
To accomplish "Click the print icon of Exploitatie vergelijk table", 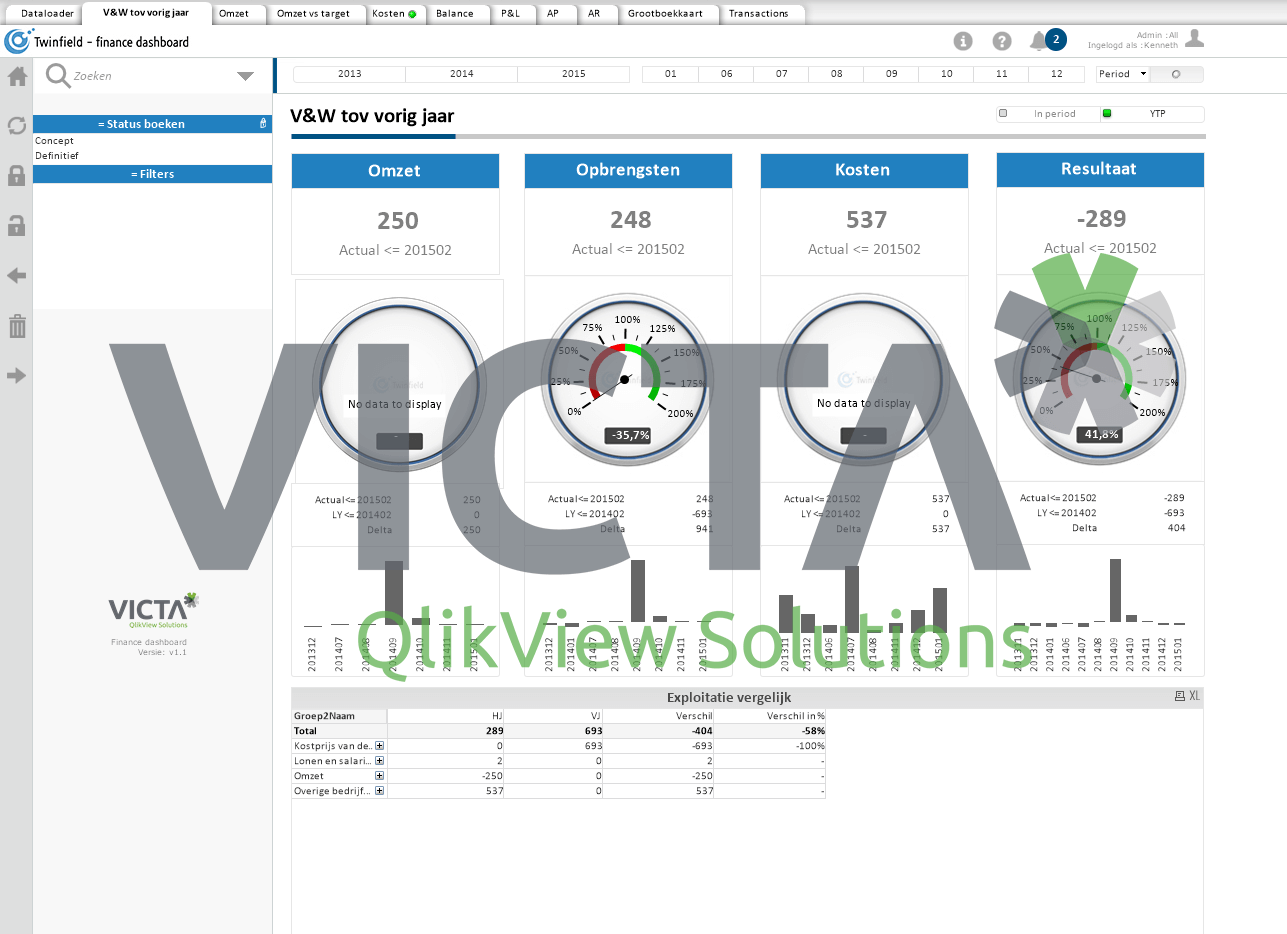I will click(x=1179, y=696).
